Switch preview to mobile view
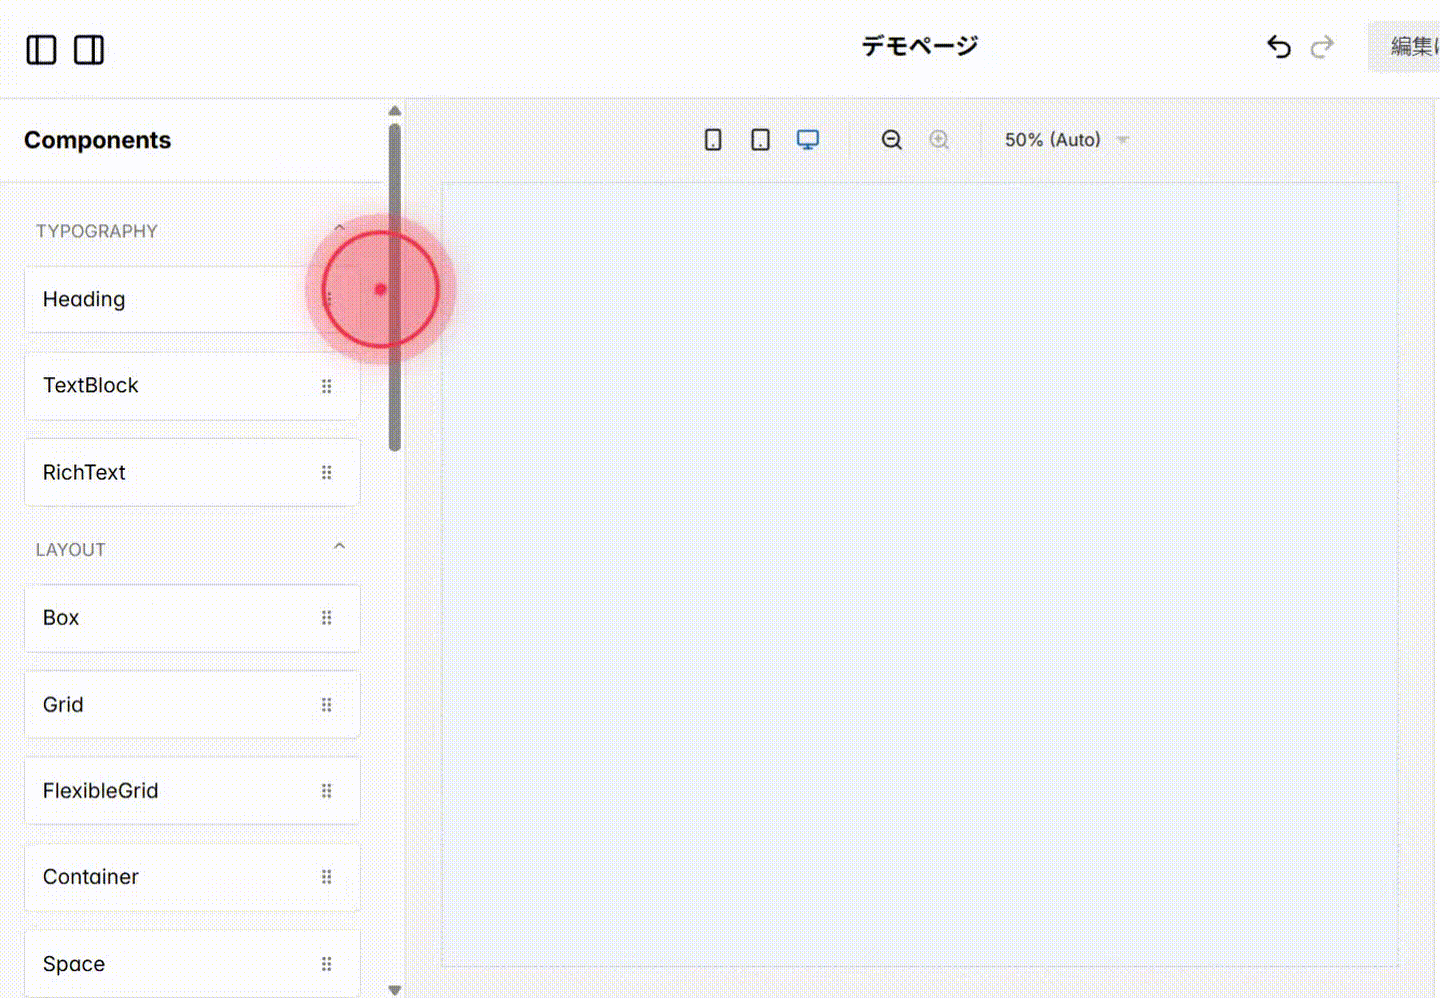Screen dimensions: 1440x998 click(x=712, y=140)
